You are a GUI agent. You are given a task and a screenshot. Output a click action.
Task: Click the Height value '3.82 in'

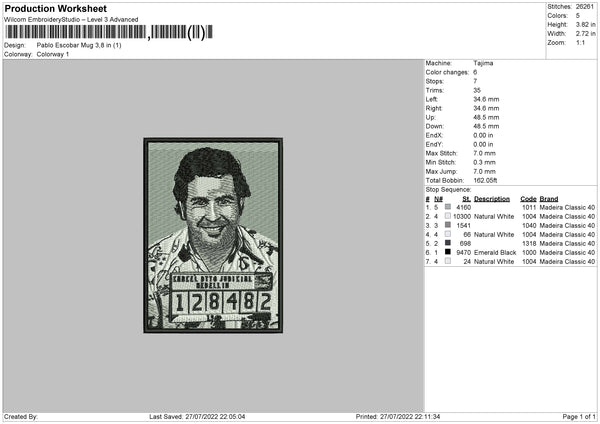pos(585,24)
